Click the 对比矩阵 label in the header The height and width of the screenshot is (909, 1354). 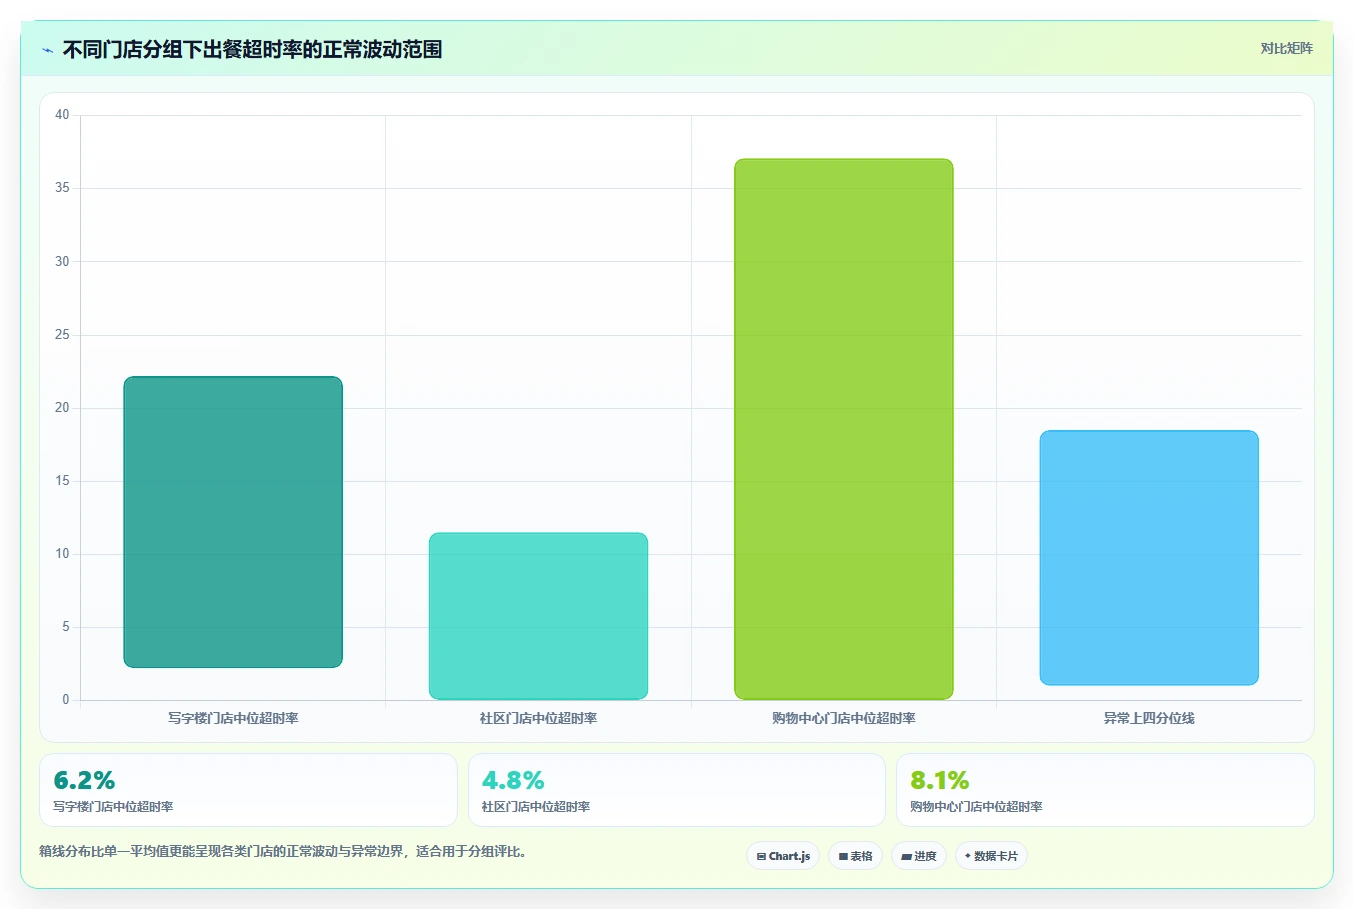pyautogui.click(x=1286, y=48)
